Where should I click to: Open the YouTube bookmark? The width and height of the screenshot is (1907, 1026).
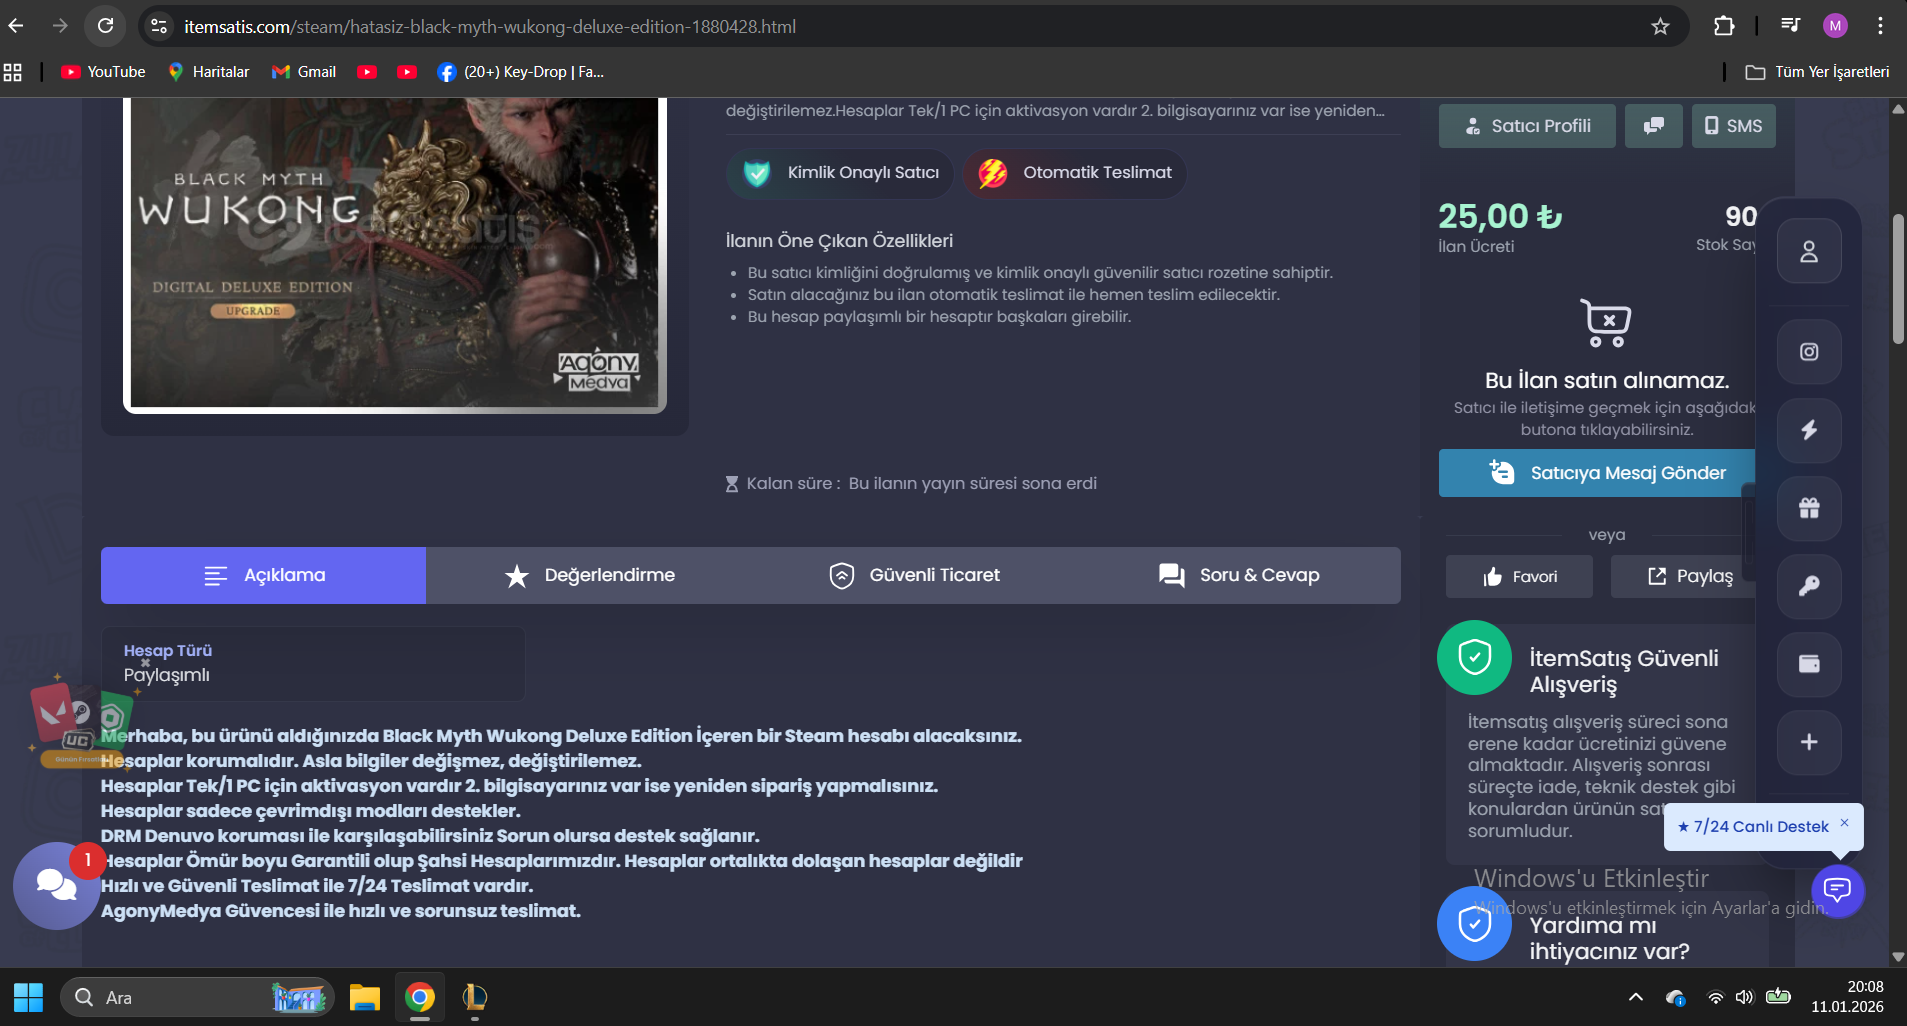[x=103, y=72]
